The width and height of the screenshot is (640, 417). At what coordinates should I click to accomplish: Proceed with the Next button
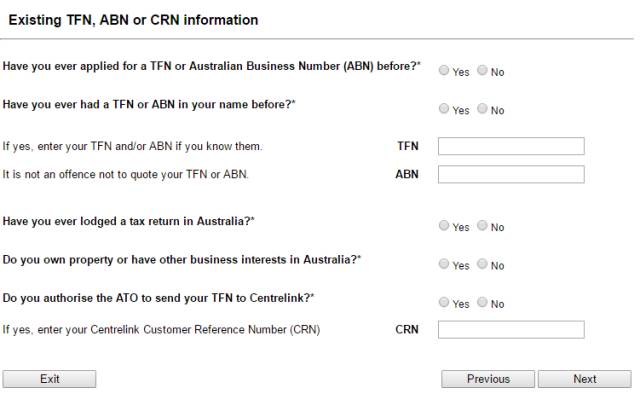[x=584, y=379]
